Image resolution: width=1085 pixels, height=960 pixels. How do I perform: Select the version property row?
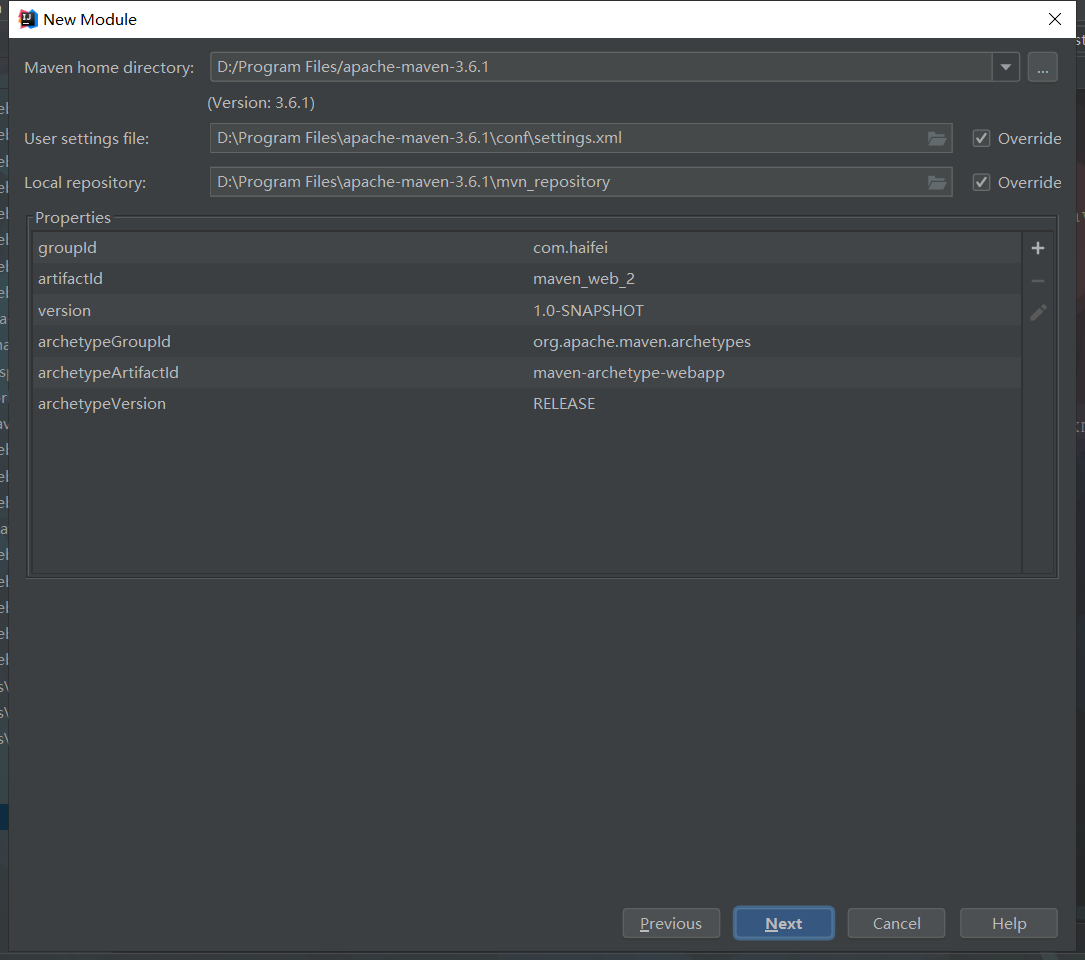click(527, 311)
